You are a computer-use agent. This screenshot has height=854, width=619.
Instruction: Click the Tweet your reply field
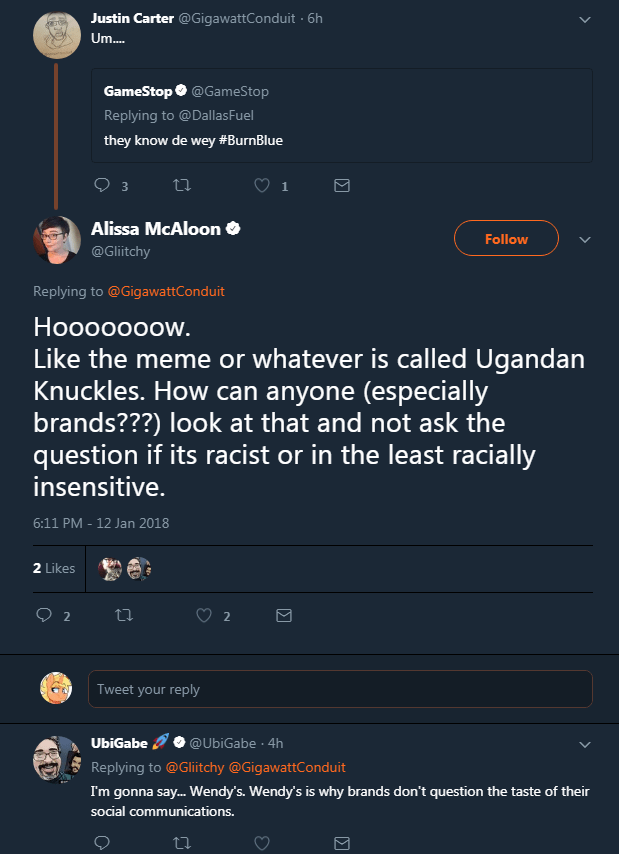point(340,689)
